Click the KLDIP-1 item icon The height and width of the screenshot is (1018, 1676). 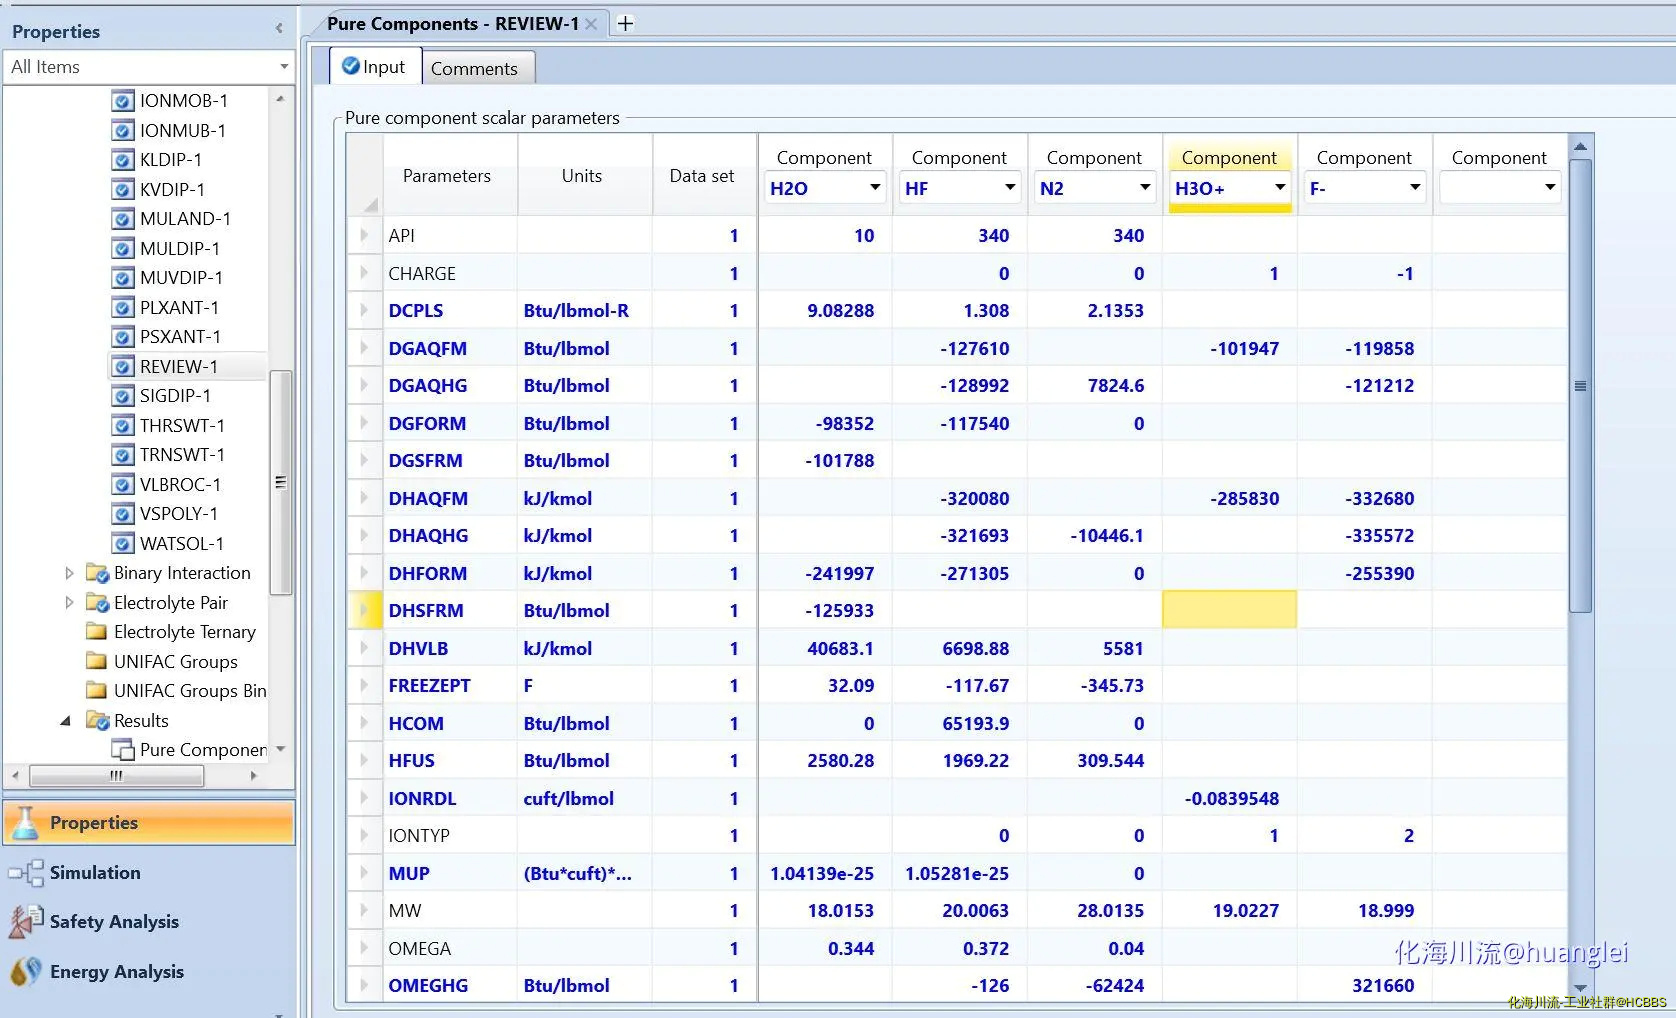(122, 160)
